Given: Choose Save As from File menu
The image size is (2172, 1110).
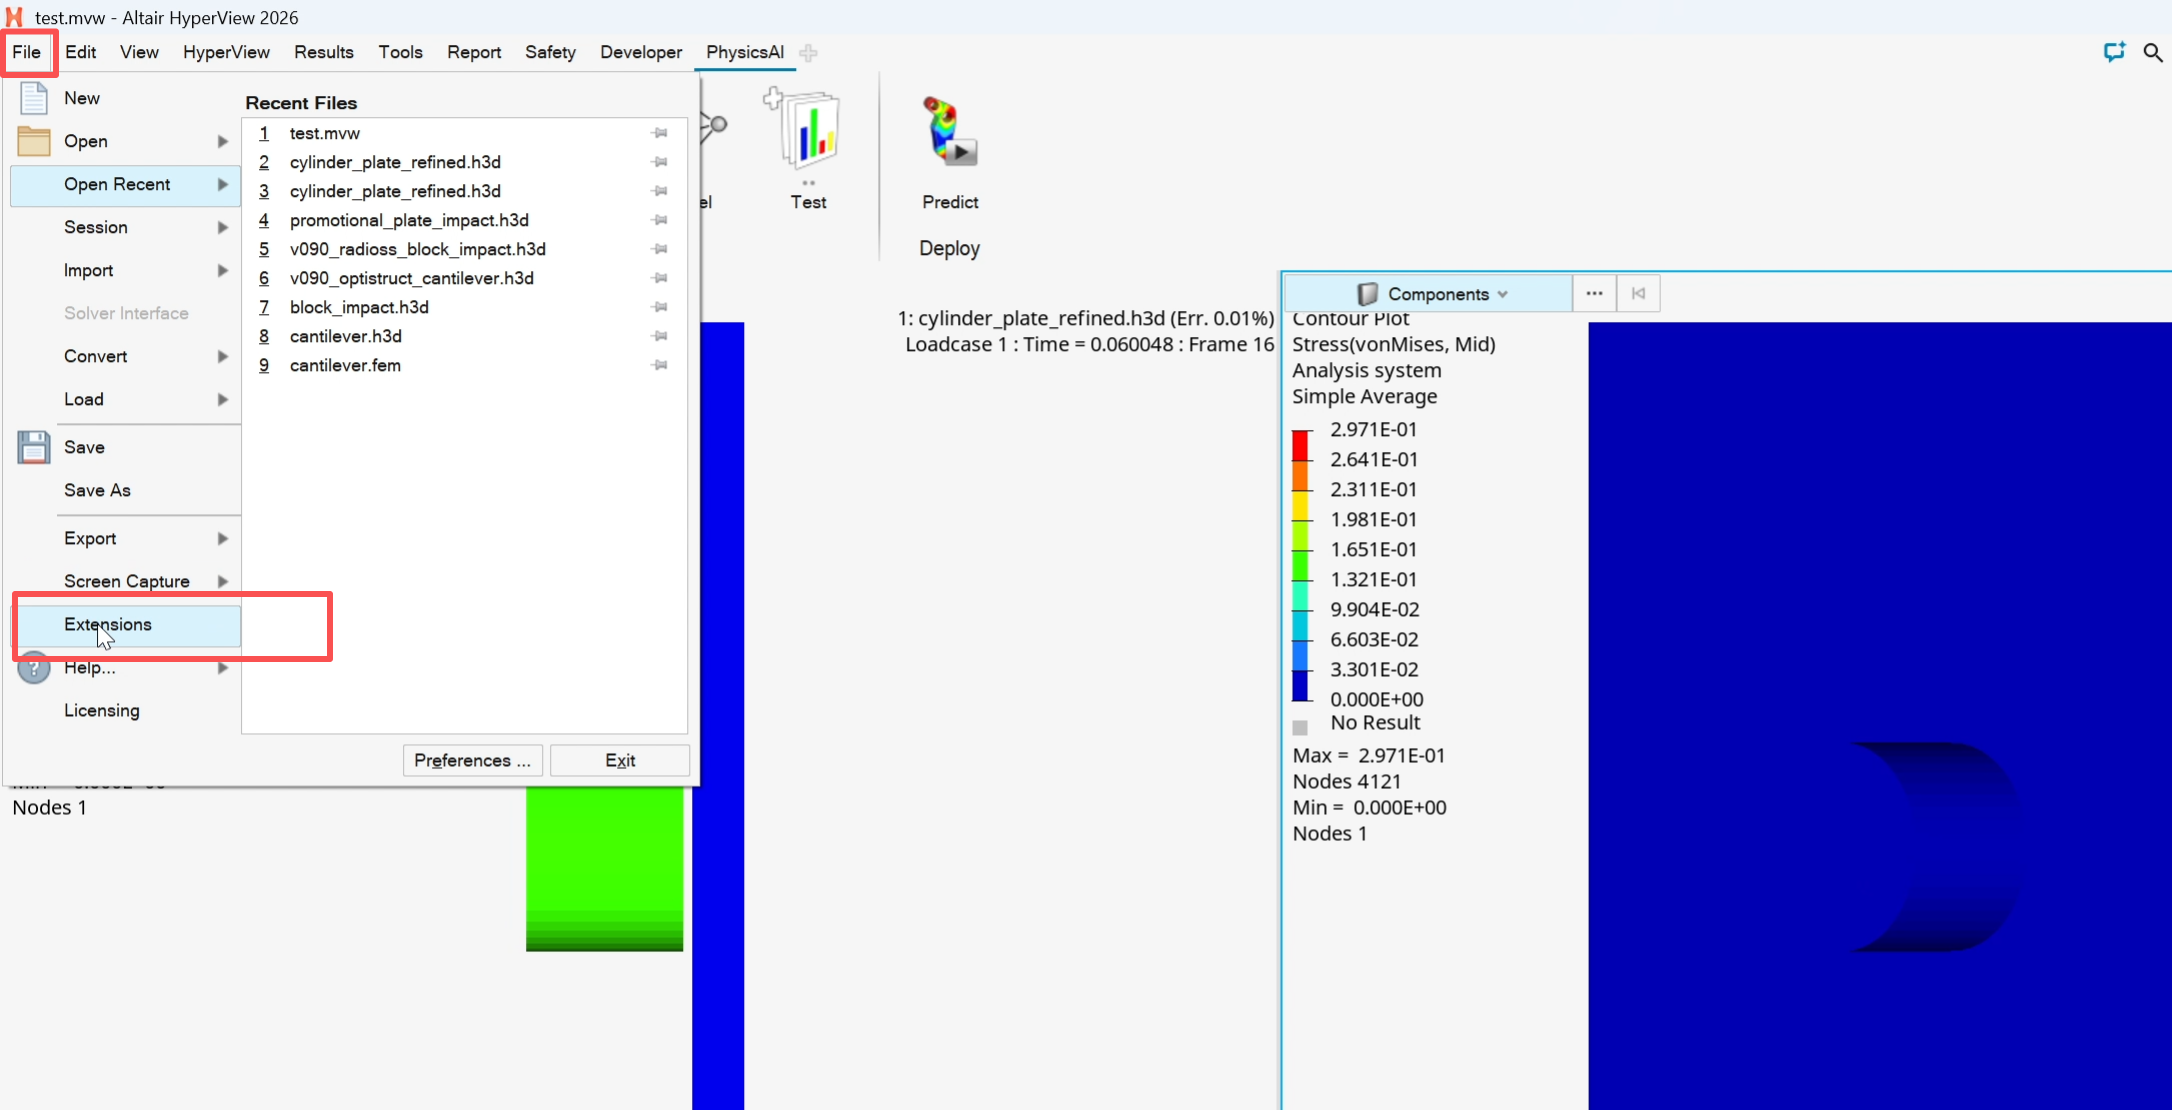Looking at the screenshot, I should (x=126, y=490).
